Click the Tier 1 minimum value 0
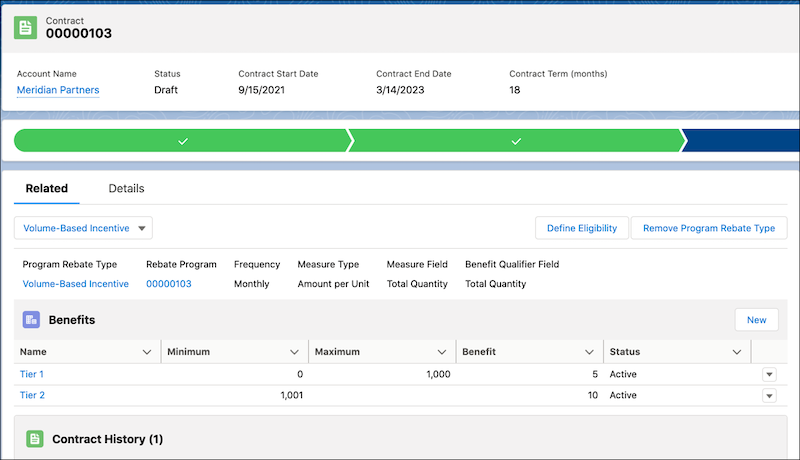The height and width of the screenshot is (460, 800). coord(300,374)
